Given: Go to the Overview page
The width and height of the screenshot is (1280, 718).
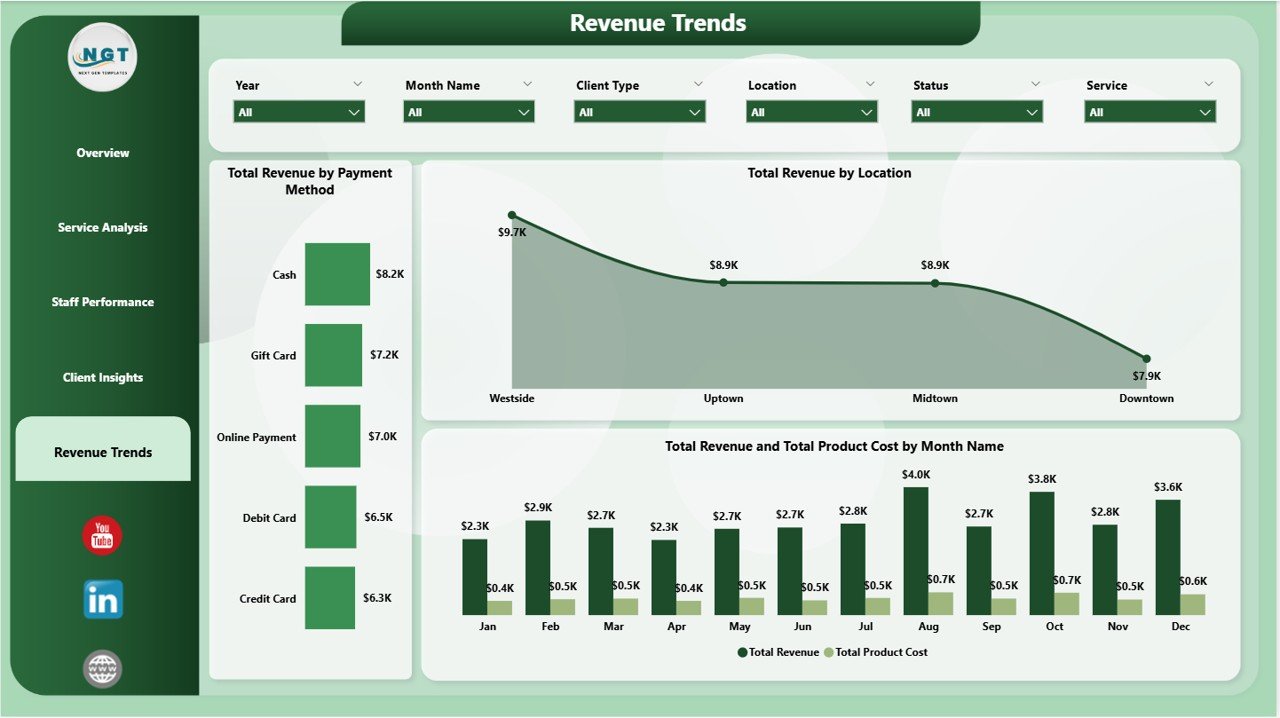Looking at the screenshot, I should [103, 153].
